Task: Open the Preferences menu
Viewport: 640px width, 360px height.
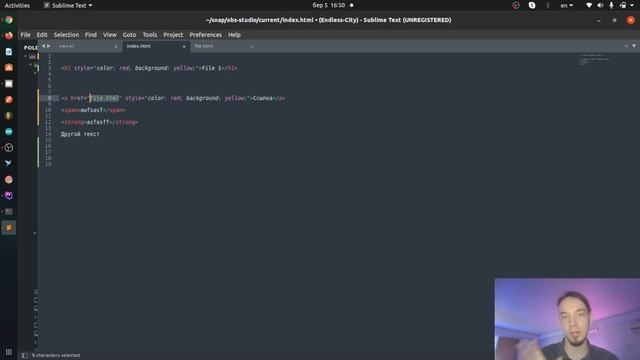Action: click(x=205, y=35)
